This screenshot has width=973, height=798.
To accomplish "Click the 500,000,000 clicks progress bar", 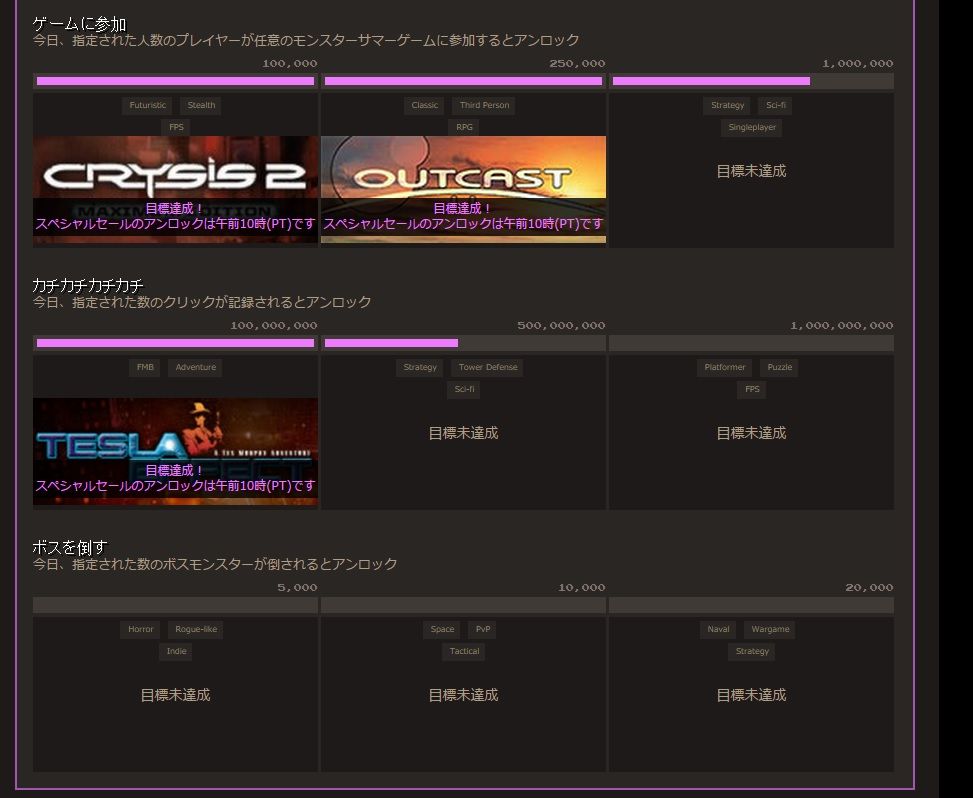I will tap(464, 343).
